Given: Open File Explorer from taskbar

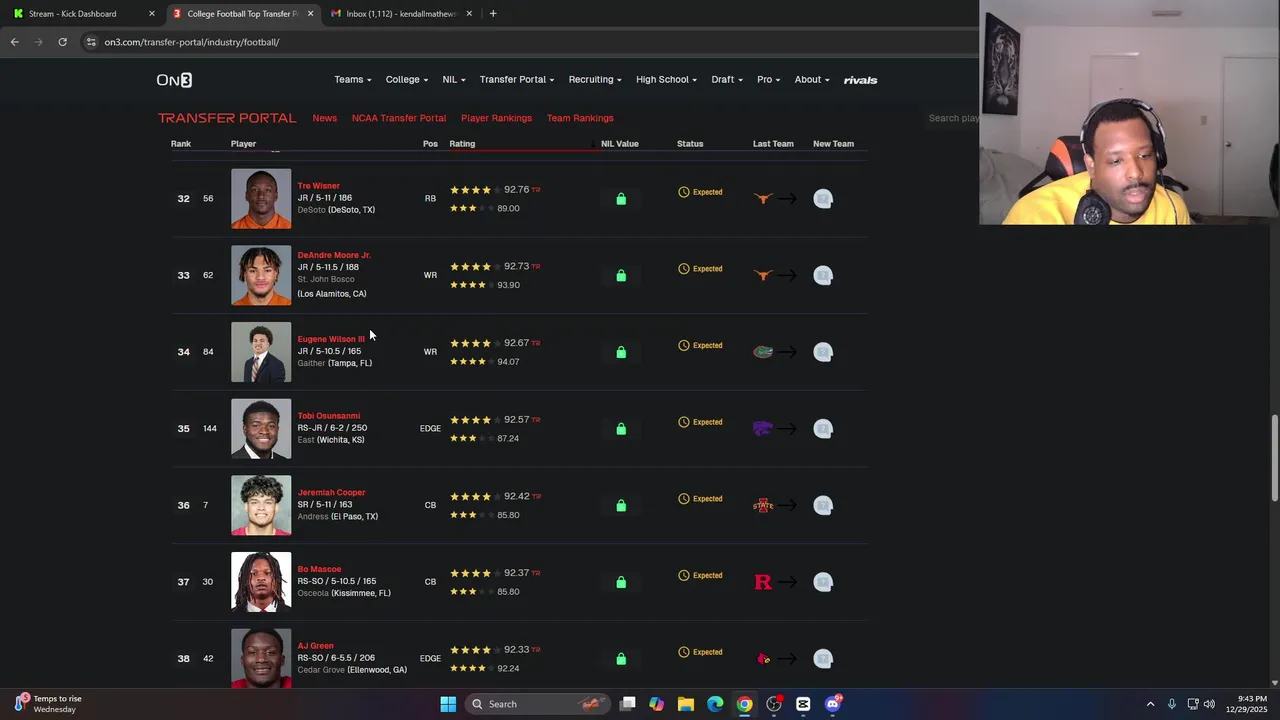Looking at the screenshot, I should [686, 704].
